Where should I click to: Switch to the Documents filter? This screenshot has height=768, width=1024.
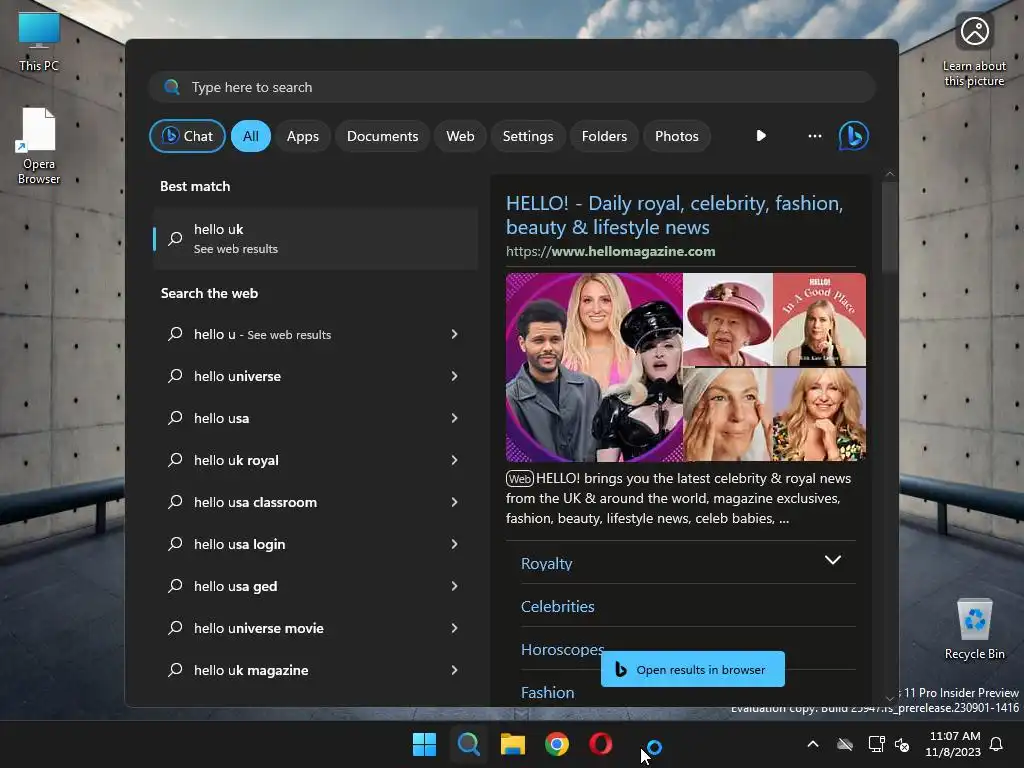coord(382,136)
